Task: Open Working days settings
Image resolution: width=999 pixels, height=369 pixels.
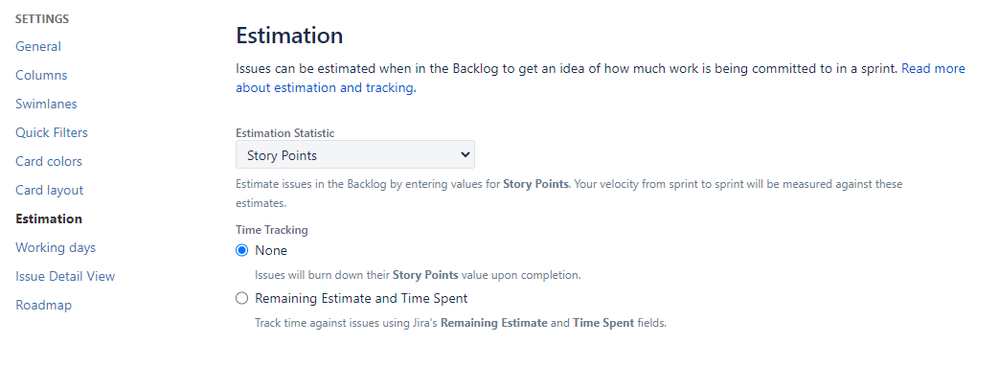Action: coord(55,247)
